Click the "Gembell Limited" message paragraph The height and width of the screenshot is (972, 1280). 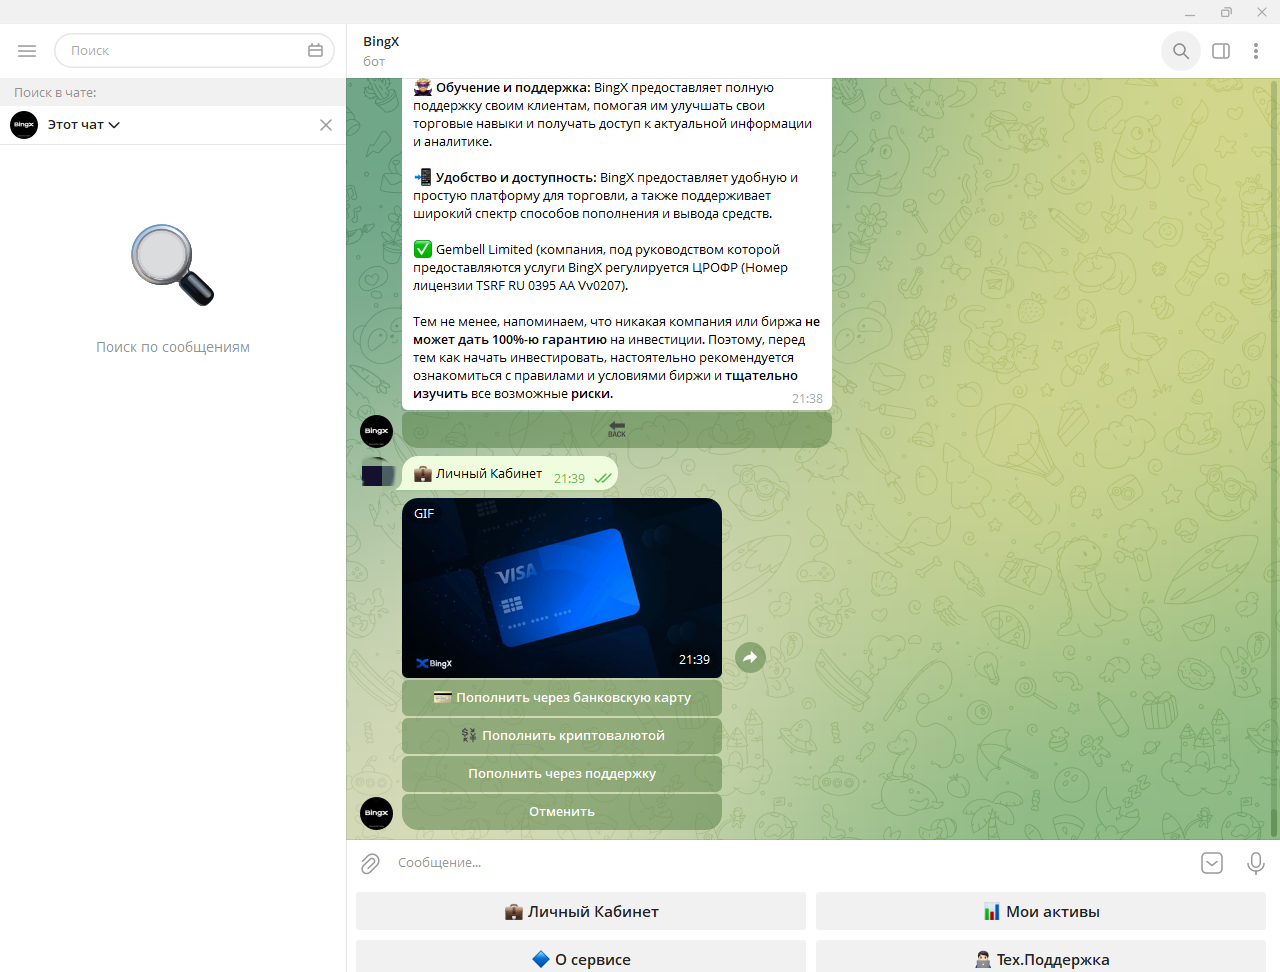click(x=600, y=268)
